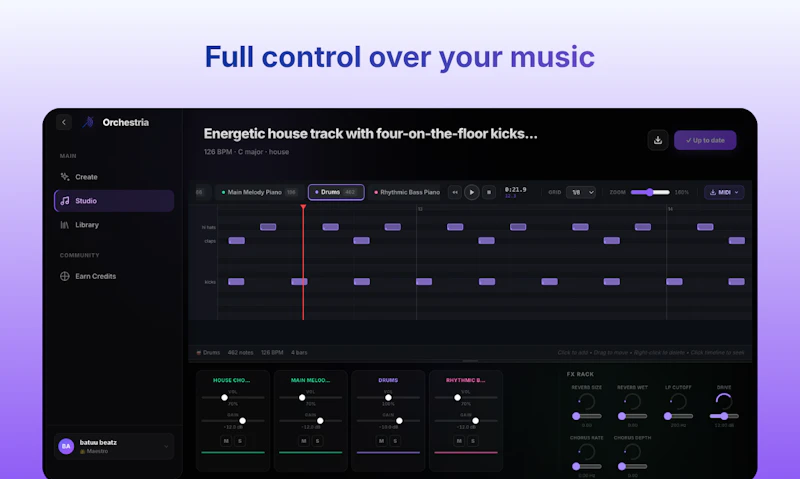Image resolution: width=800 pixels, height=479 pixels.
Task: Click the BA user avatar
Action: (x=66, y=446)
